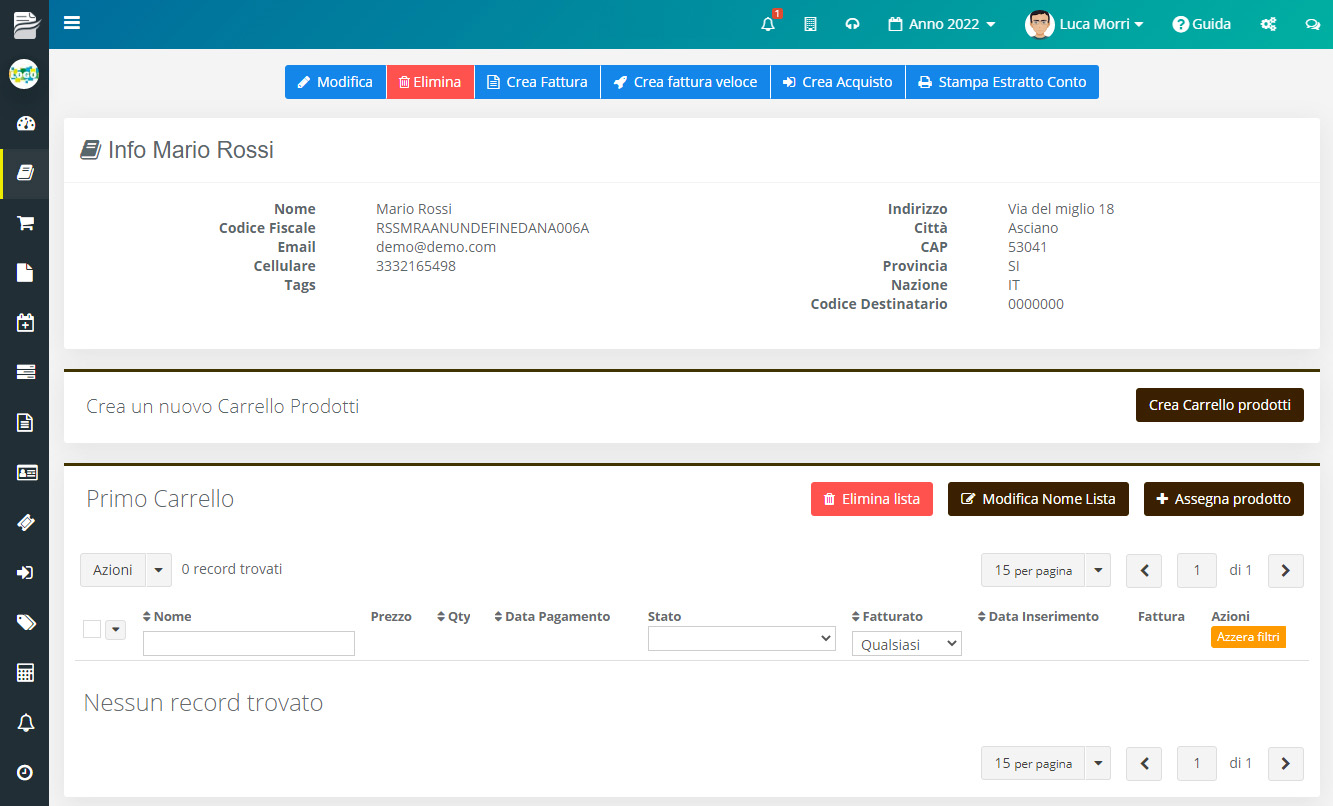Open the Luca Morri user menu
Screen dimensions: 1333x806
pyautogui.click(x=1085, y=24)
